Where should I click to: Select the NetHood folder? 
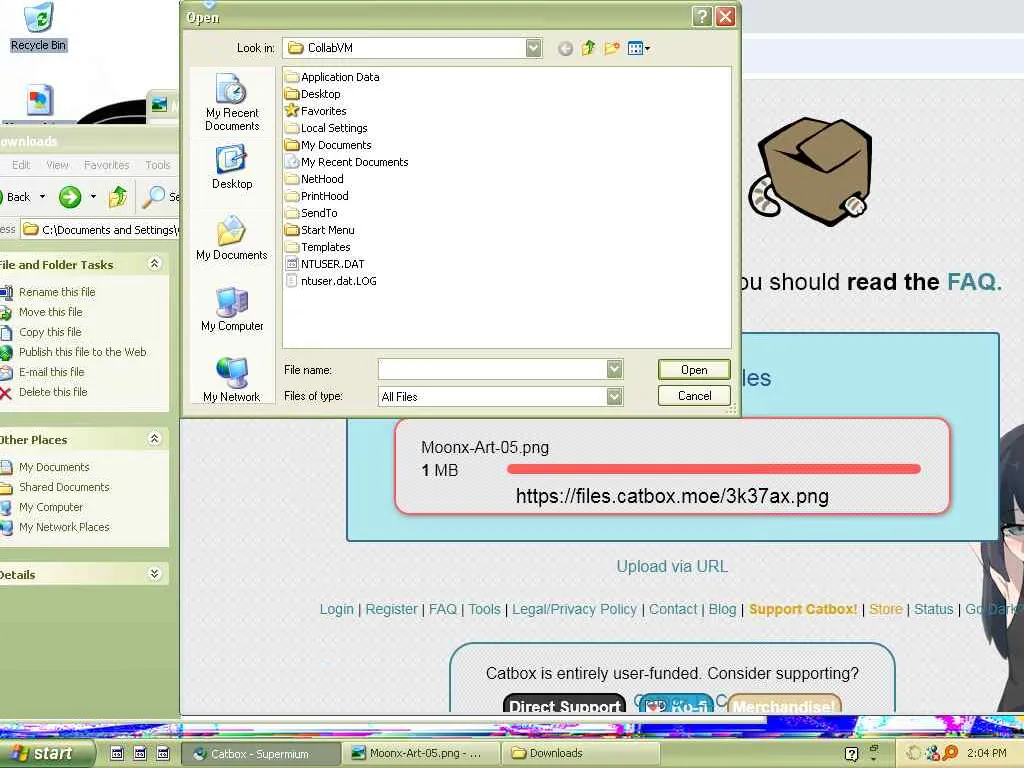pos(314,179)
